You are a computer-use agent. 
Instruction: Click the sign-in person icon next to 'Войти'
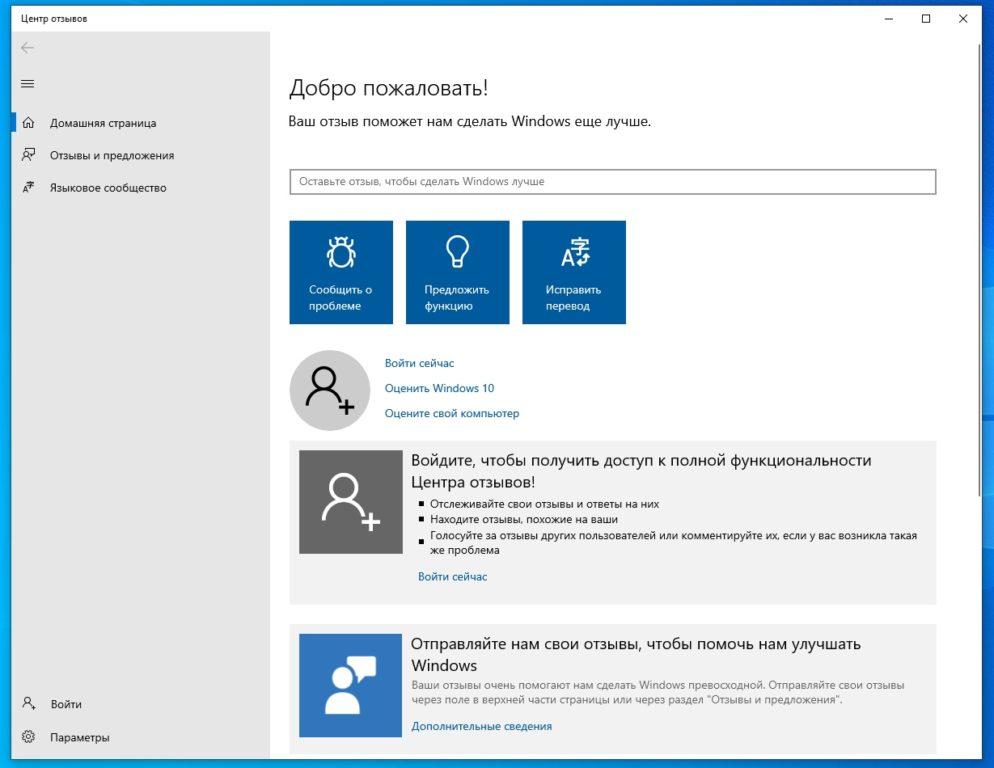[x=29, y=704]
